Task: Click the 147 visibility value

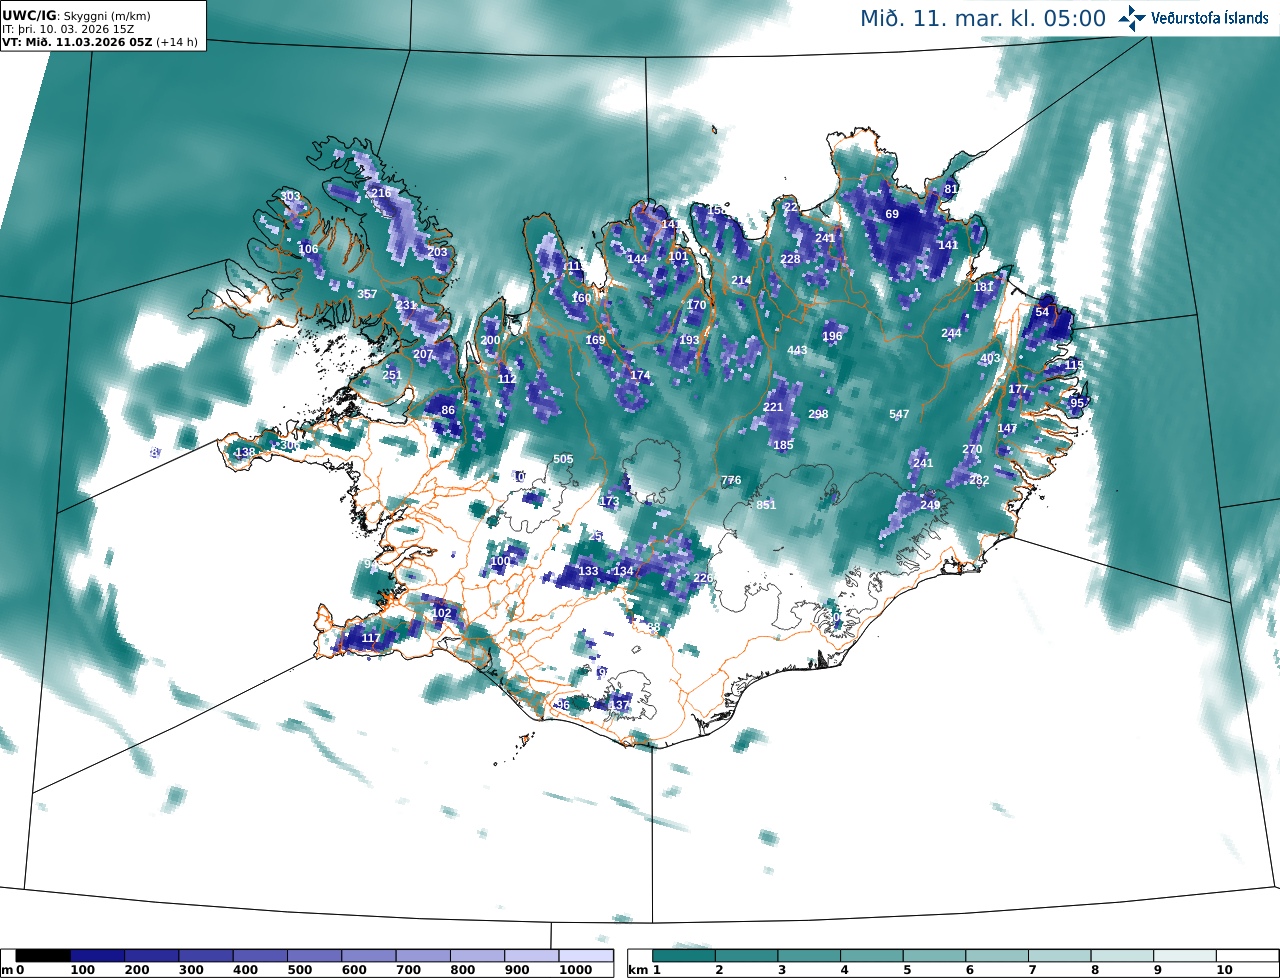Action: 1007,428
